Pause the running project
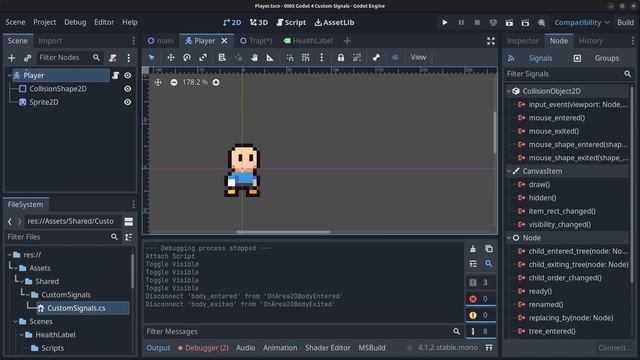 point(461,22)
